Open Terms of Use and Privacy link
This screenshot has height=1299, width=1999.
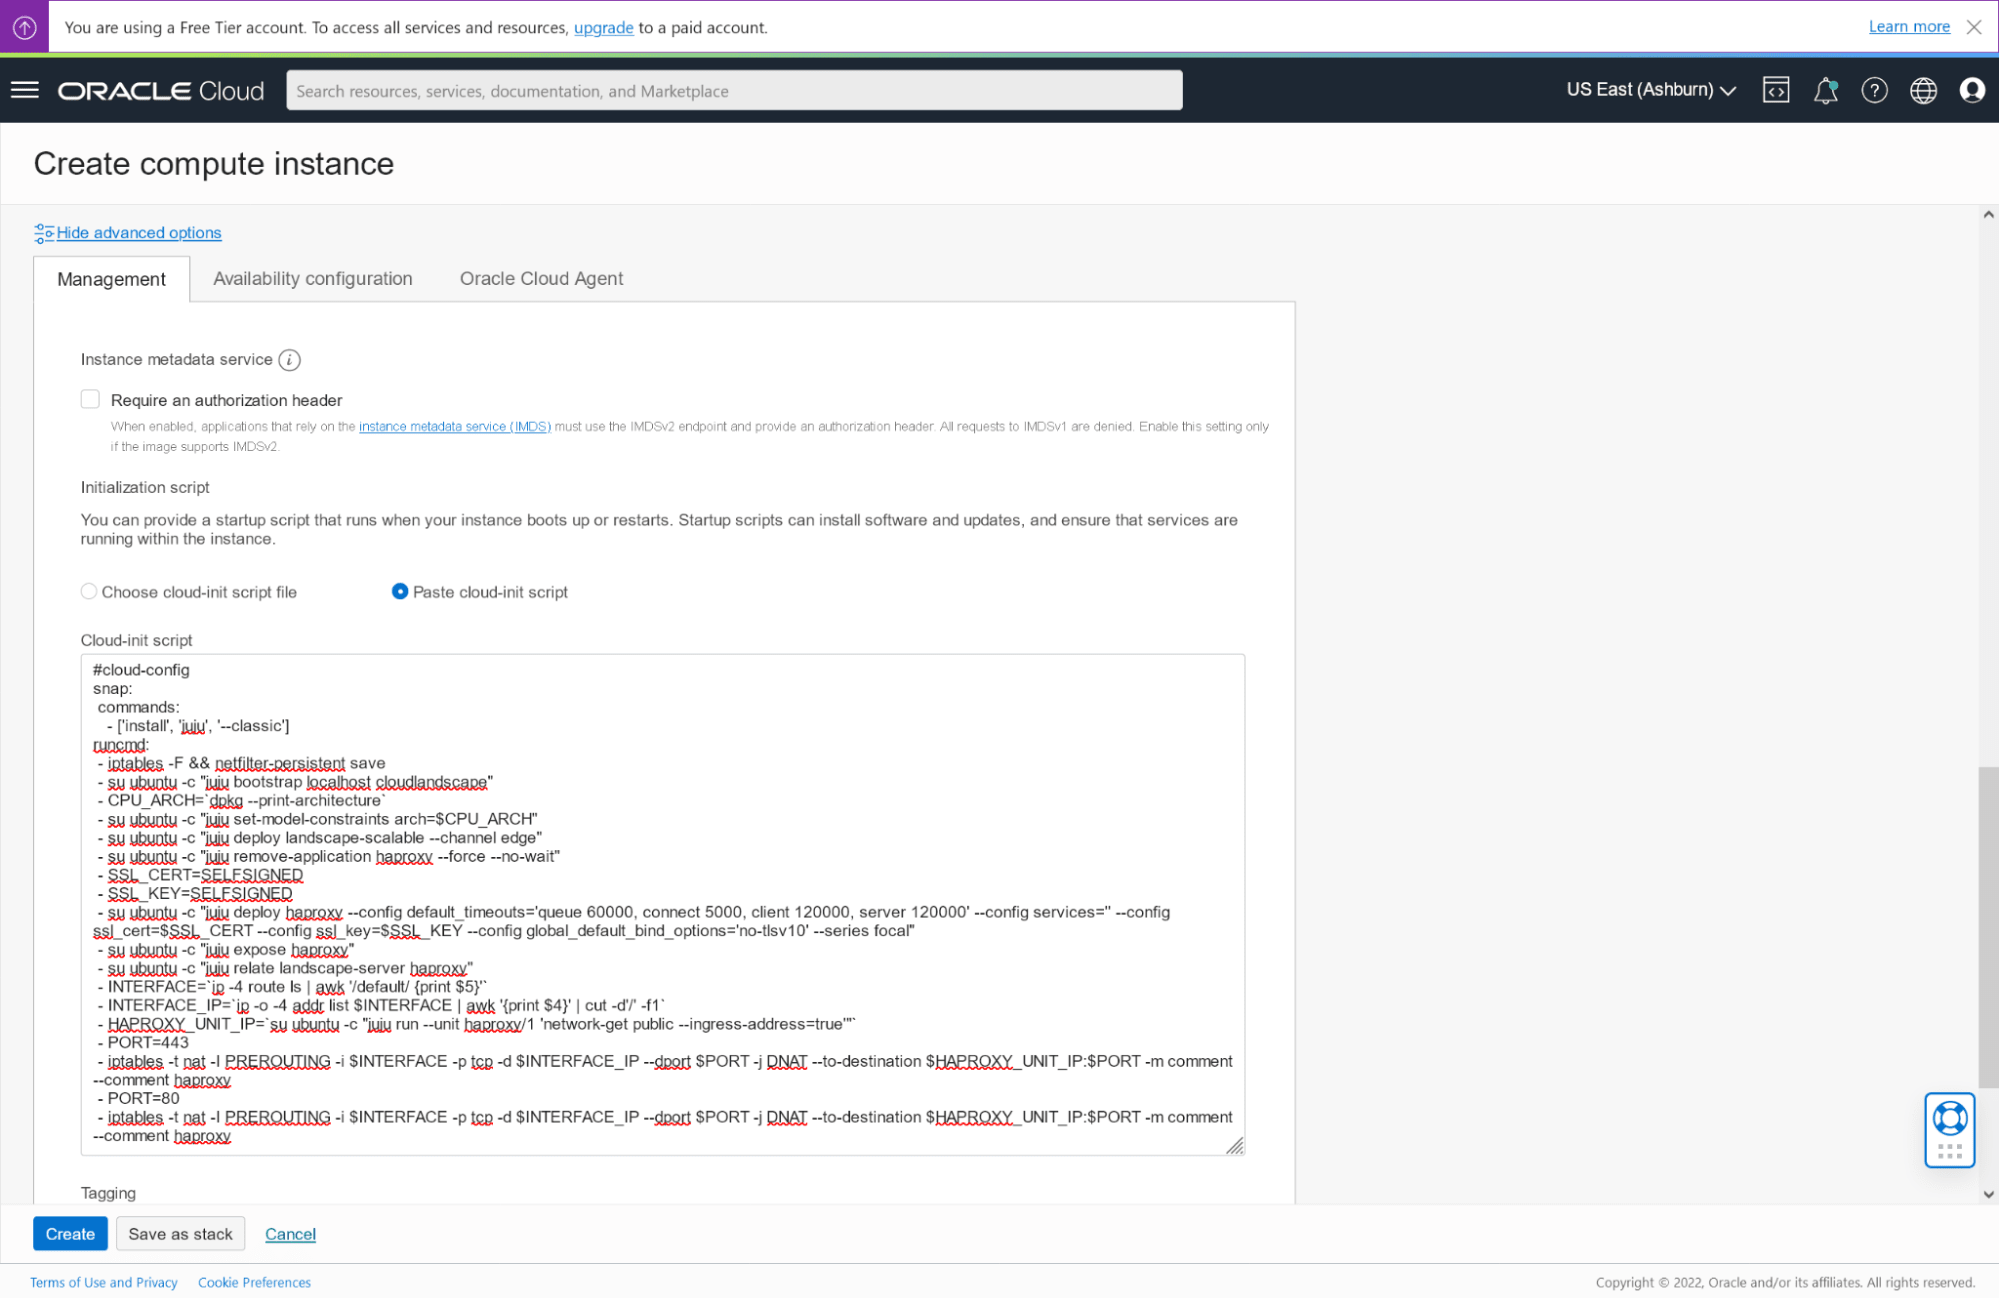pyautogui.click(x=103, y=1282)
